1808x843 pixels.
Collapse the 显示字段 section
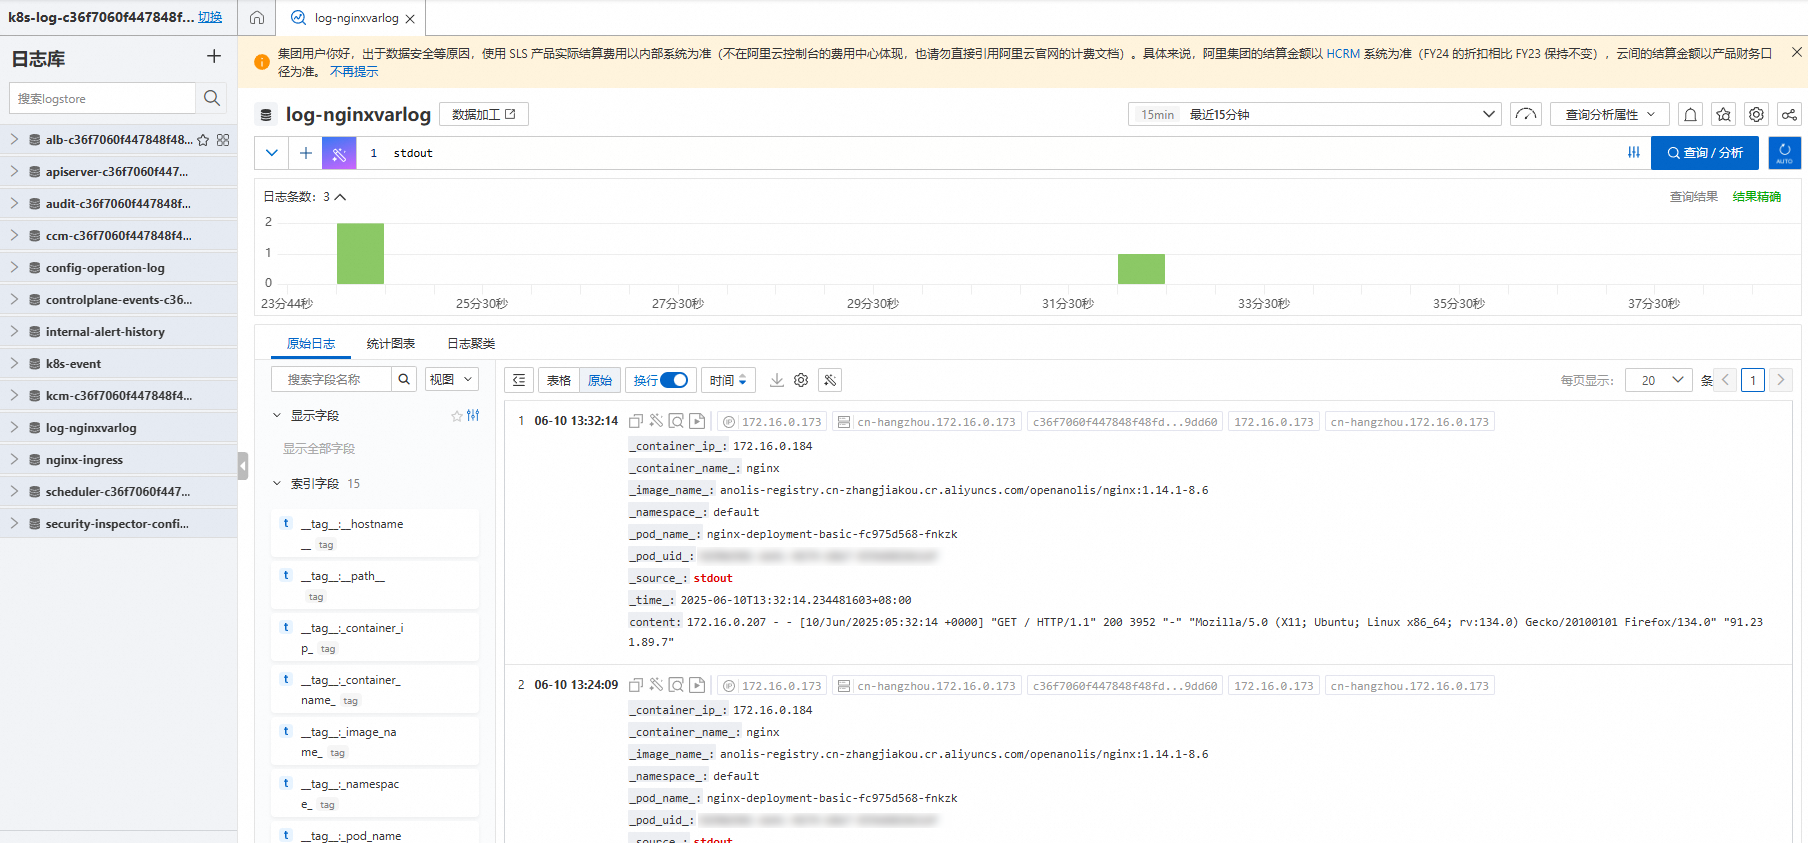coord(277,415)
